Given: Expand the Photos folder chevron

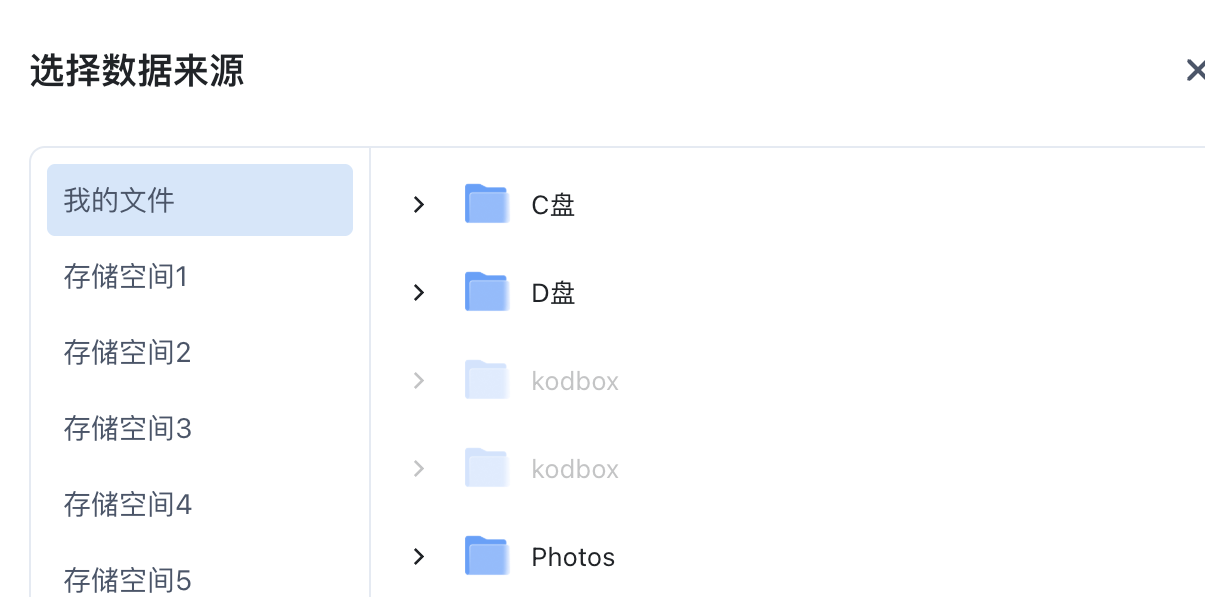Looking at the screenshot, I should pyautogui.click(x=419, y=556).
